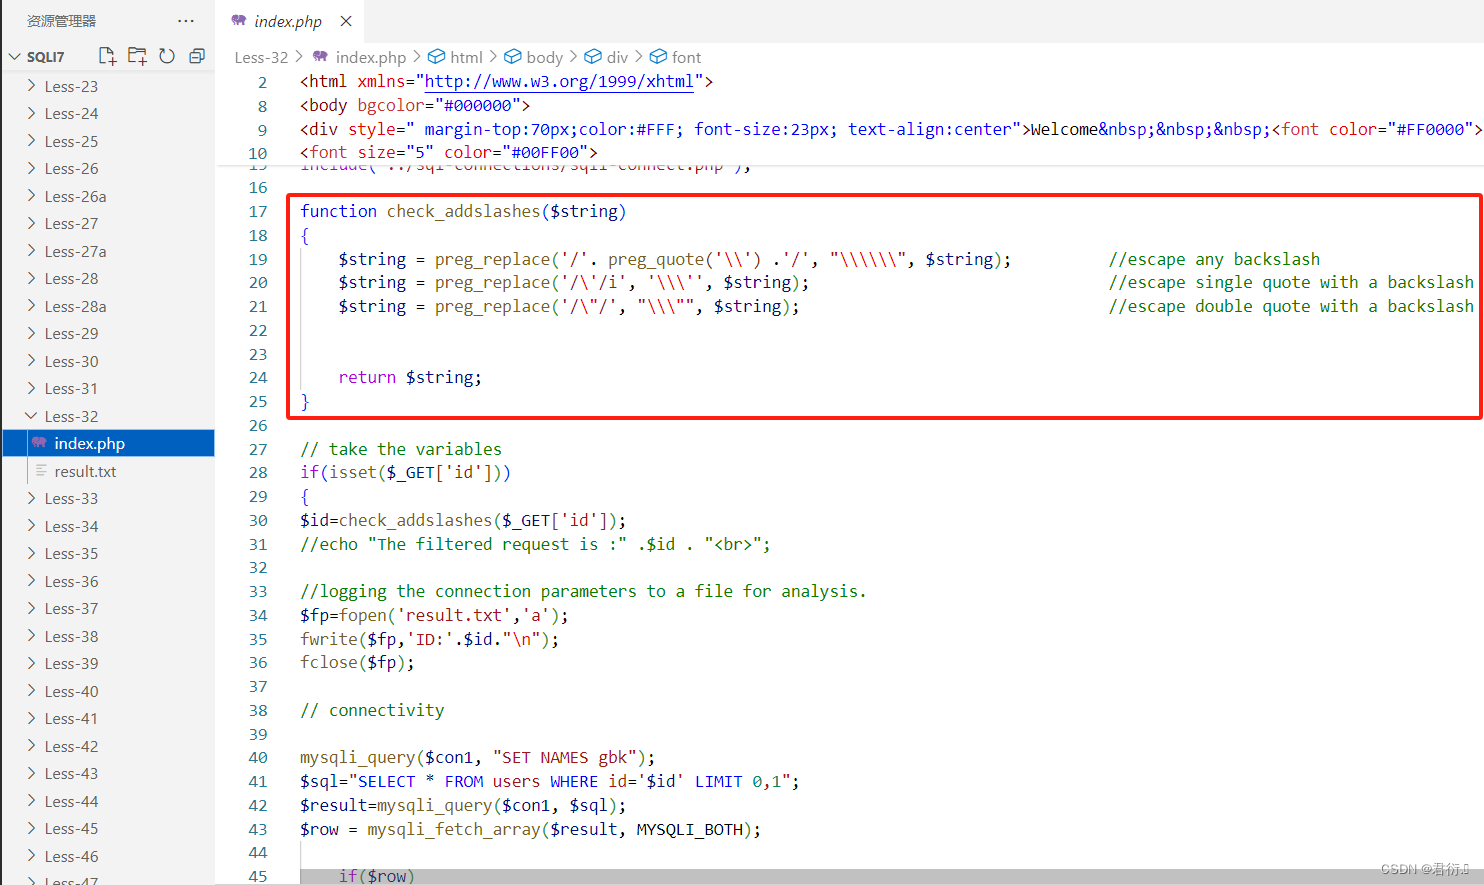Expand the Less-27a folder
The width and height of the screenshot is (1484, 885).
(107, 251)
